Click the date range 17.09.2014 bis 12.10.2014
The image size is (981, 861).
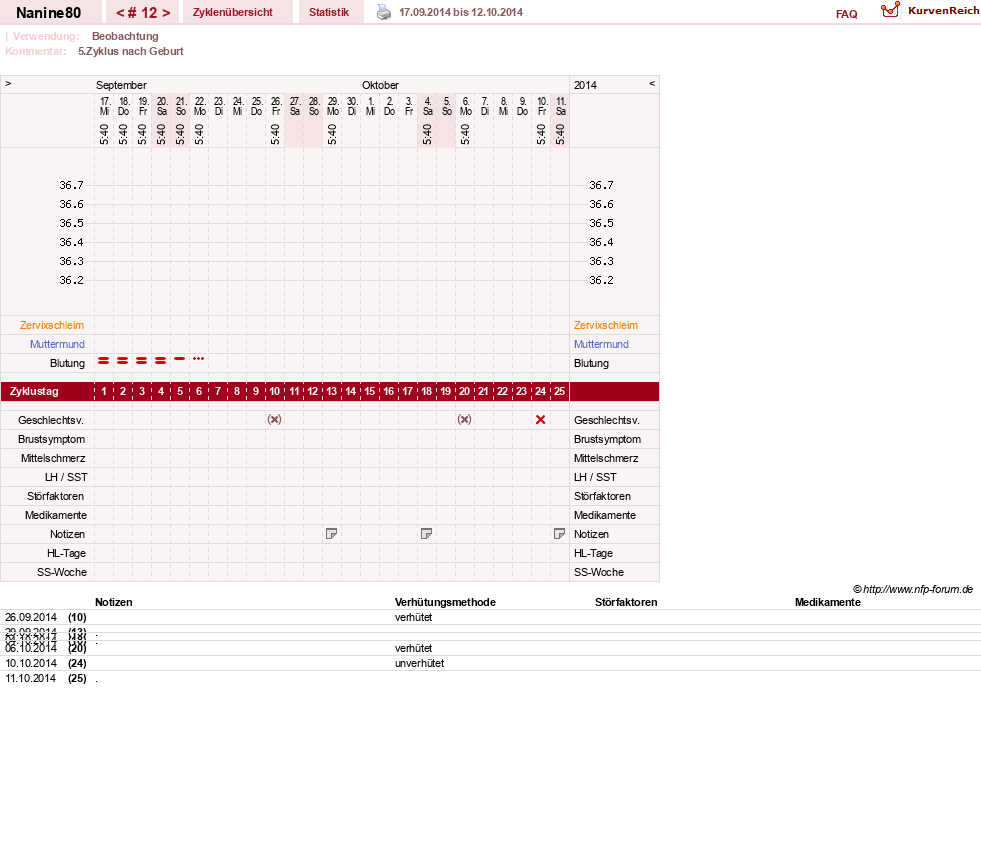point(461,12)
